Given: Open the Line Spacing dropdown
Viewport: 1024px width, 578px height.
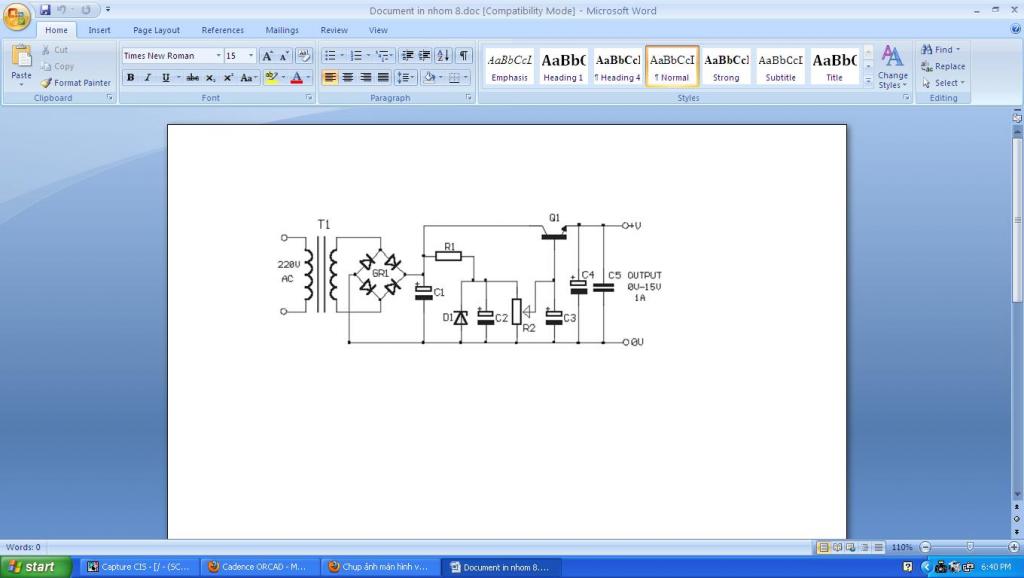Looking at the screenshot, I should point(404,77).
